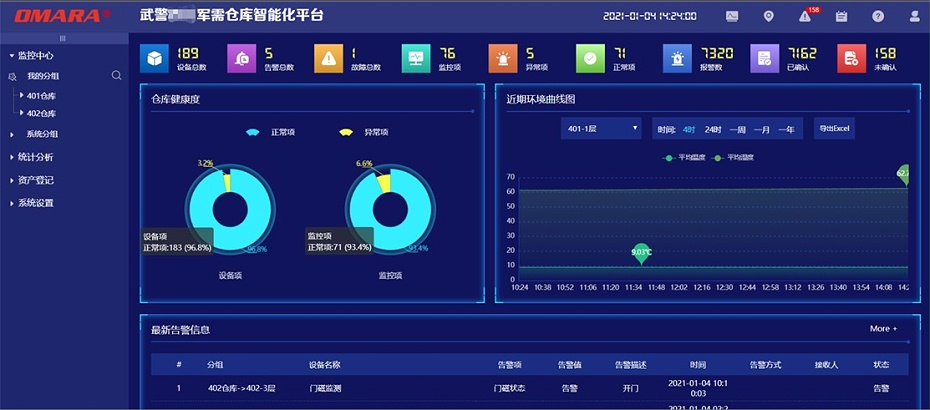The height and width of the screenshot is (410, 930).
Task: Select the 24时 time range tab
Action: (713, 129)
